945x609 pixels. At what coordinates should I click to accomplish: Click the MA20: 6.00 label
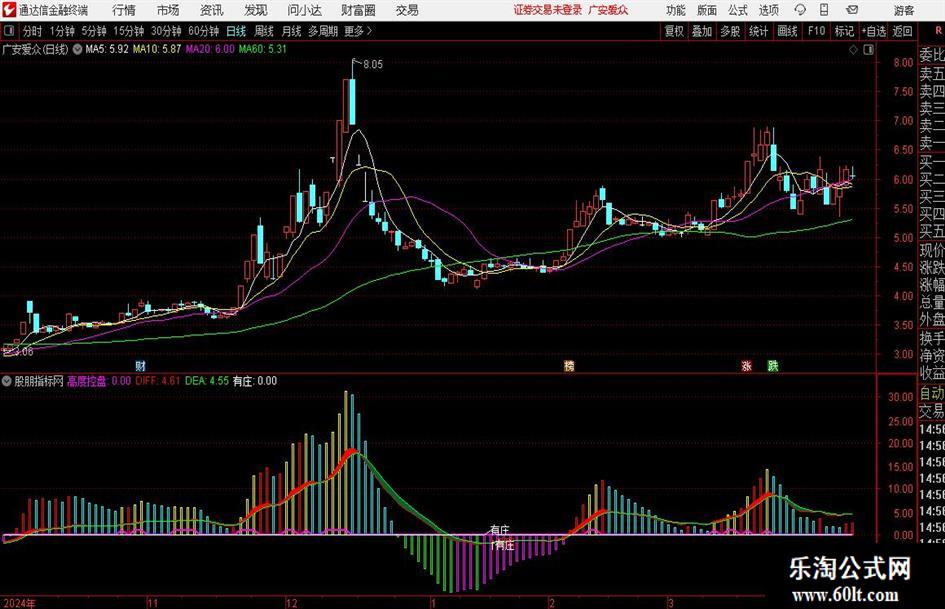210,49
